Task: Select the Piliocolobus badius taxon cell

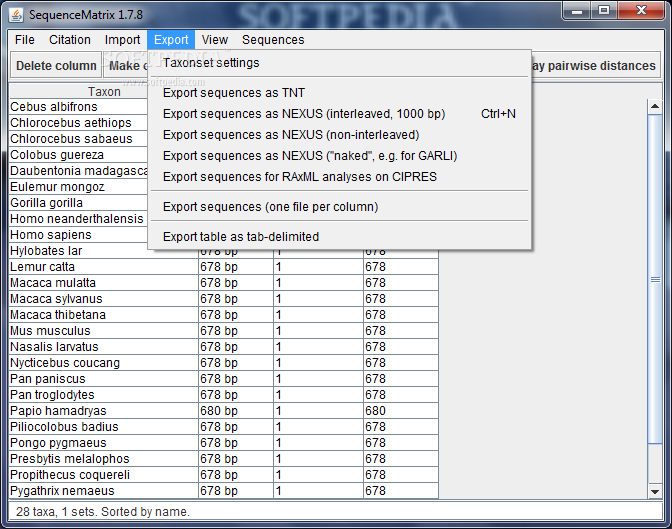Action: click(104, 427)
